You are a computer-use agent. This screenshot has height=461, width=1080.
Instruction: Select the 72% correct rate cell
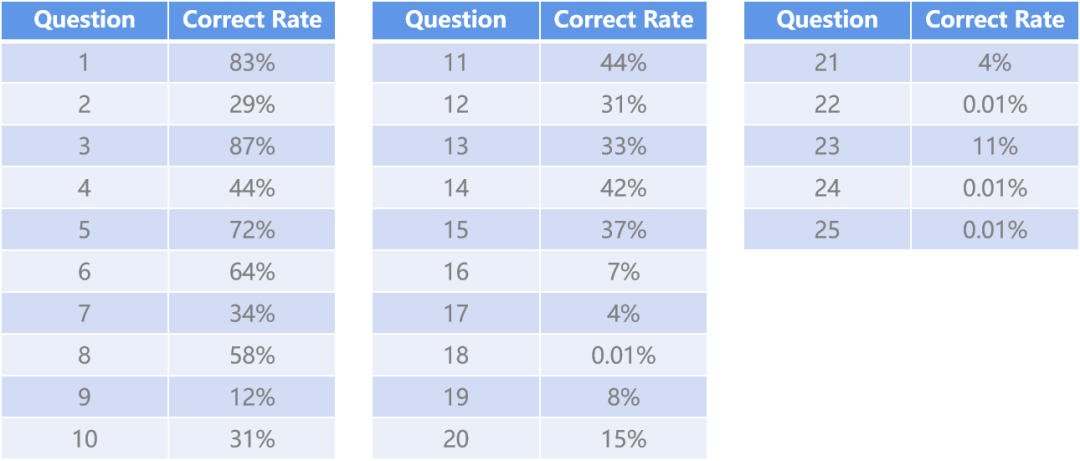click(252, 229)
